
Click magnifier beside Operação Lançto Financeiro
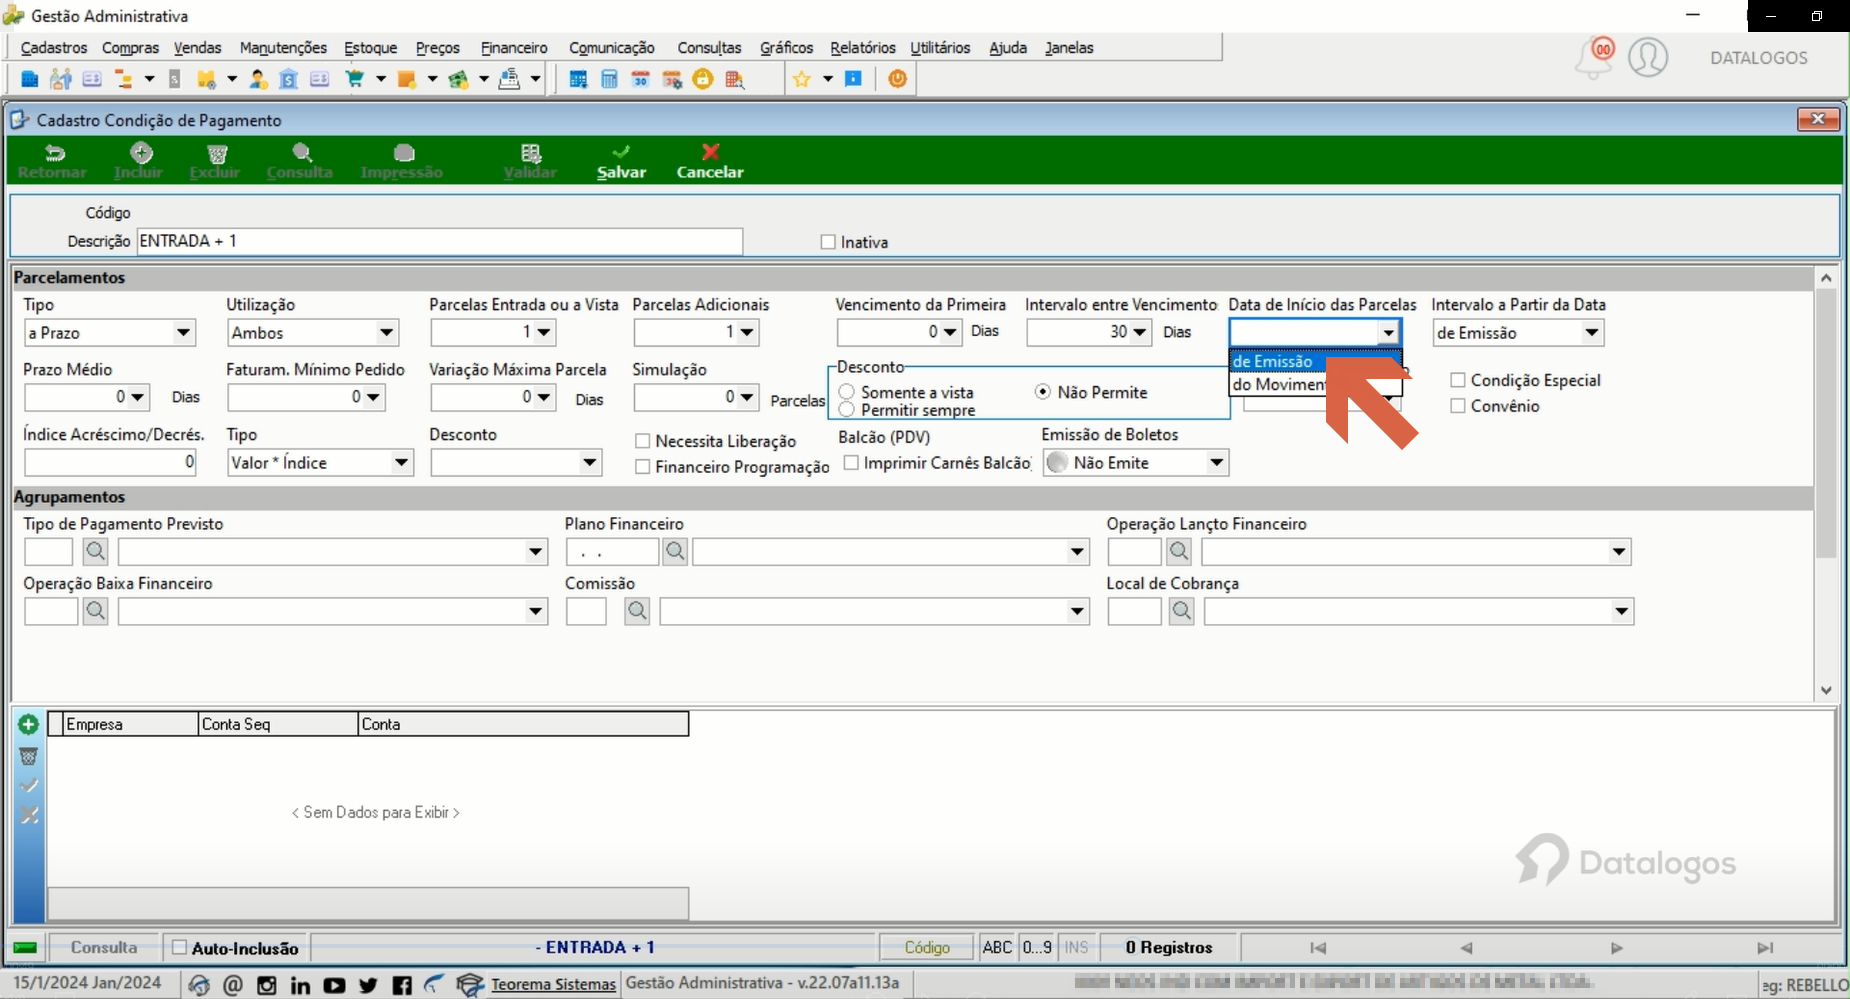coord(1179,551)
